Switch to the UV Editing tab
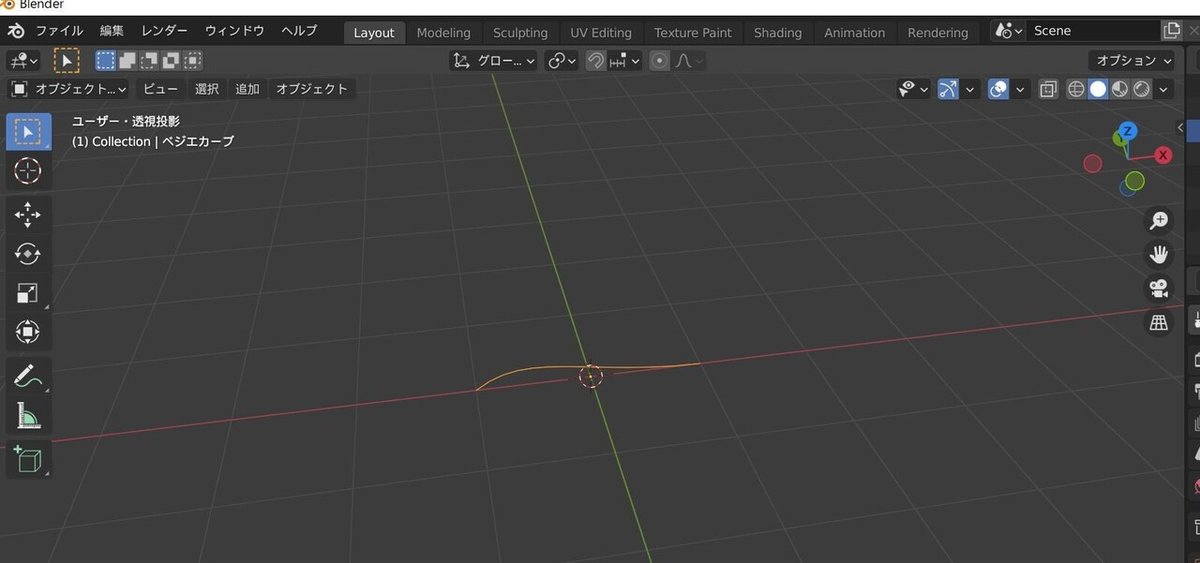Image resolution: width=1200 pixels, height=563 pixels. click(601, 32)
